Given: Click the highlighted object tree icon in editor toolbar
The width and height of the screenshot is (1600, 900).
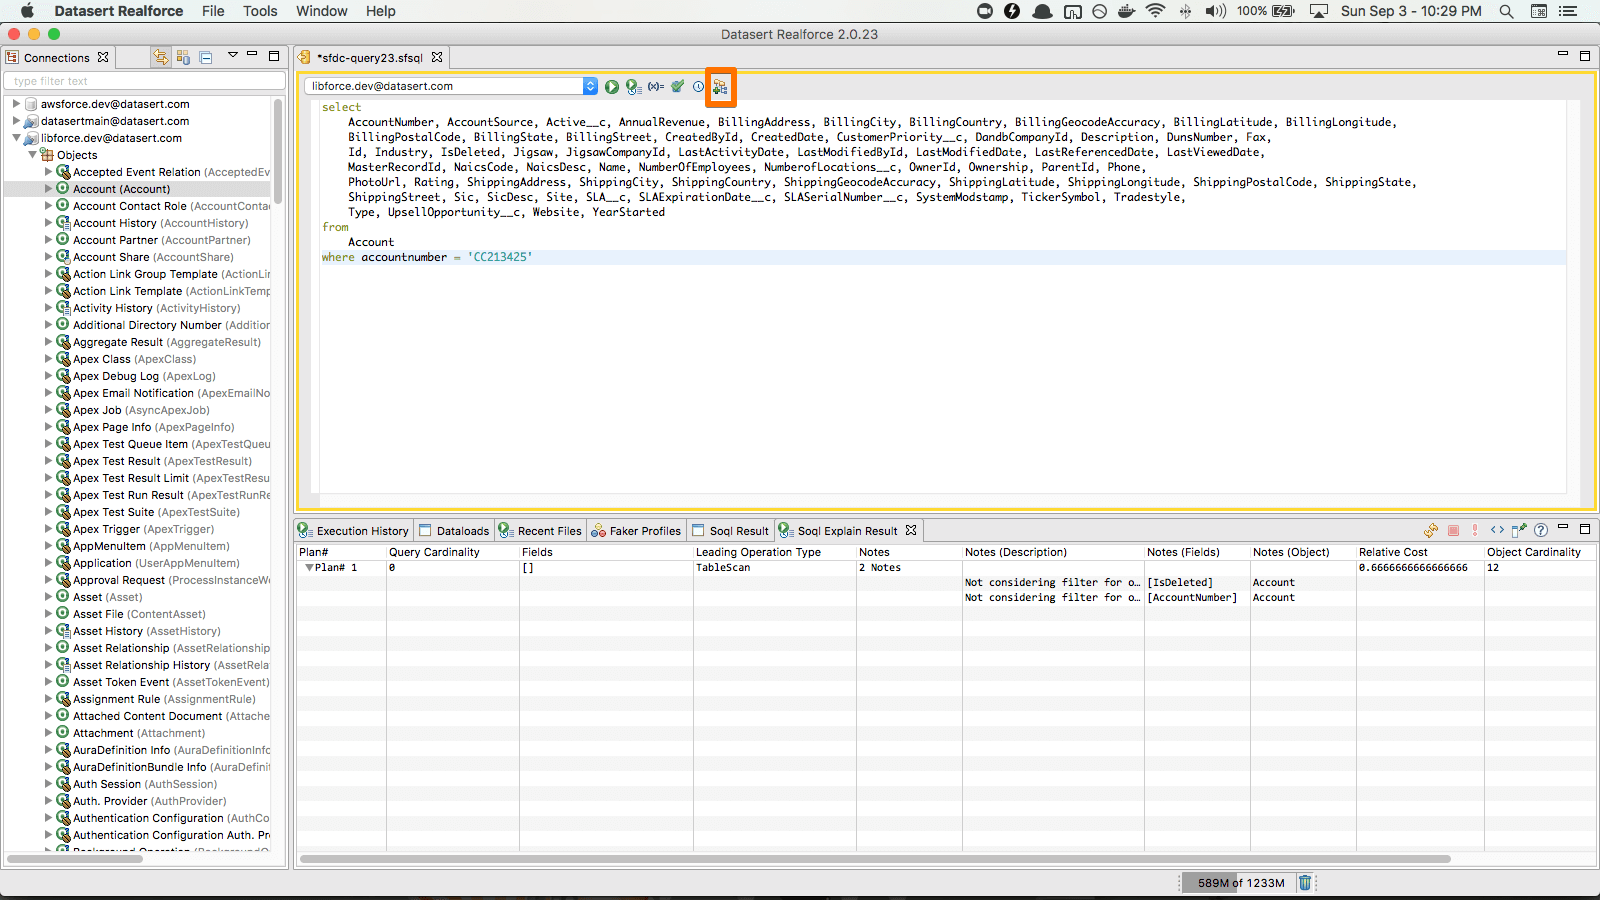Looking at the screenshot, I should click(x=720, y=87).
